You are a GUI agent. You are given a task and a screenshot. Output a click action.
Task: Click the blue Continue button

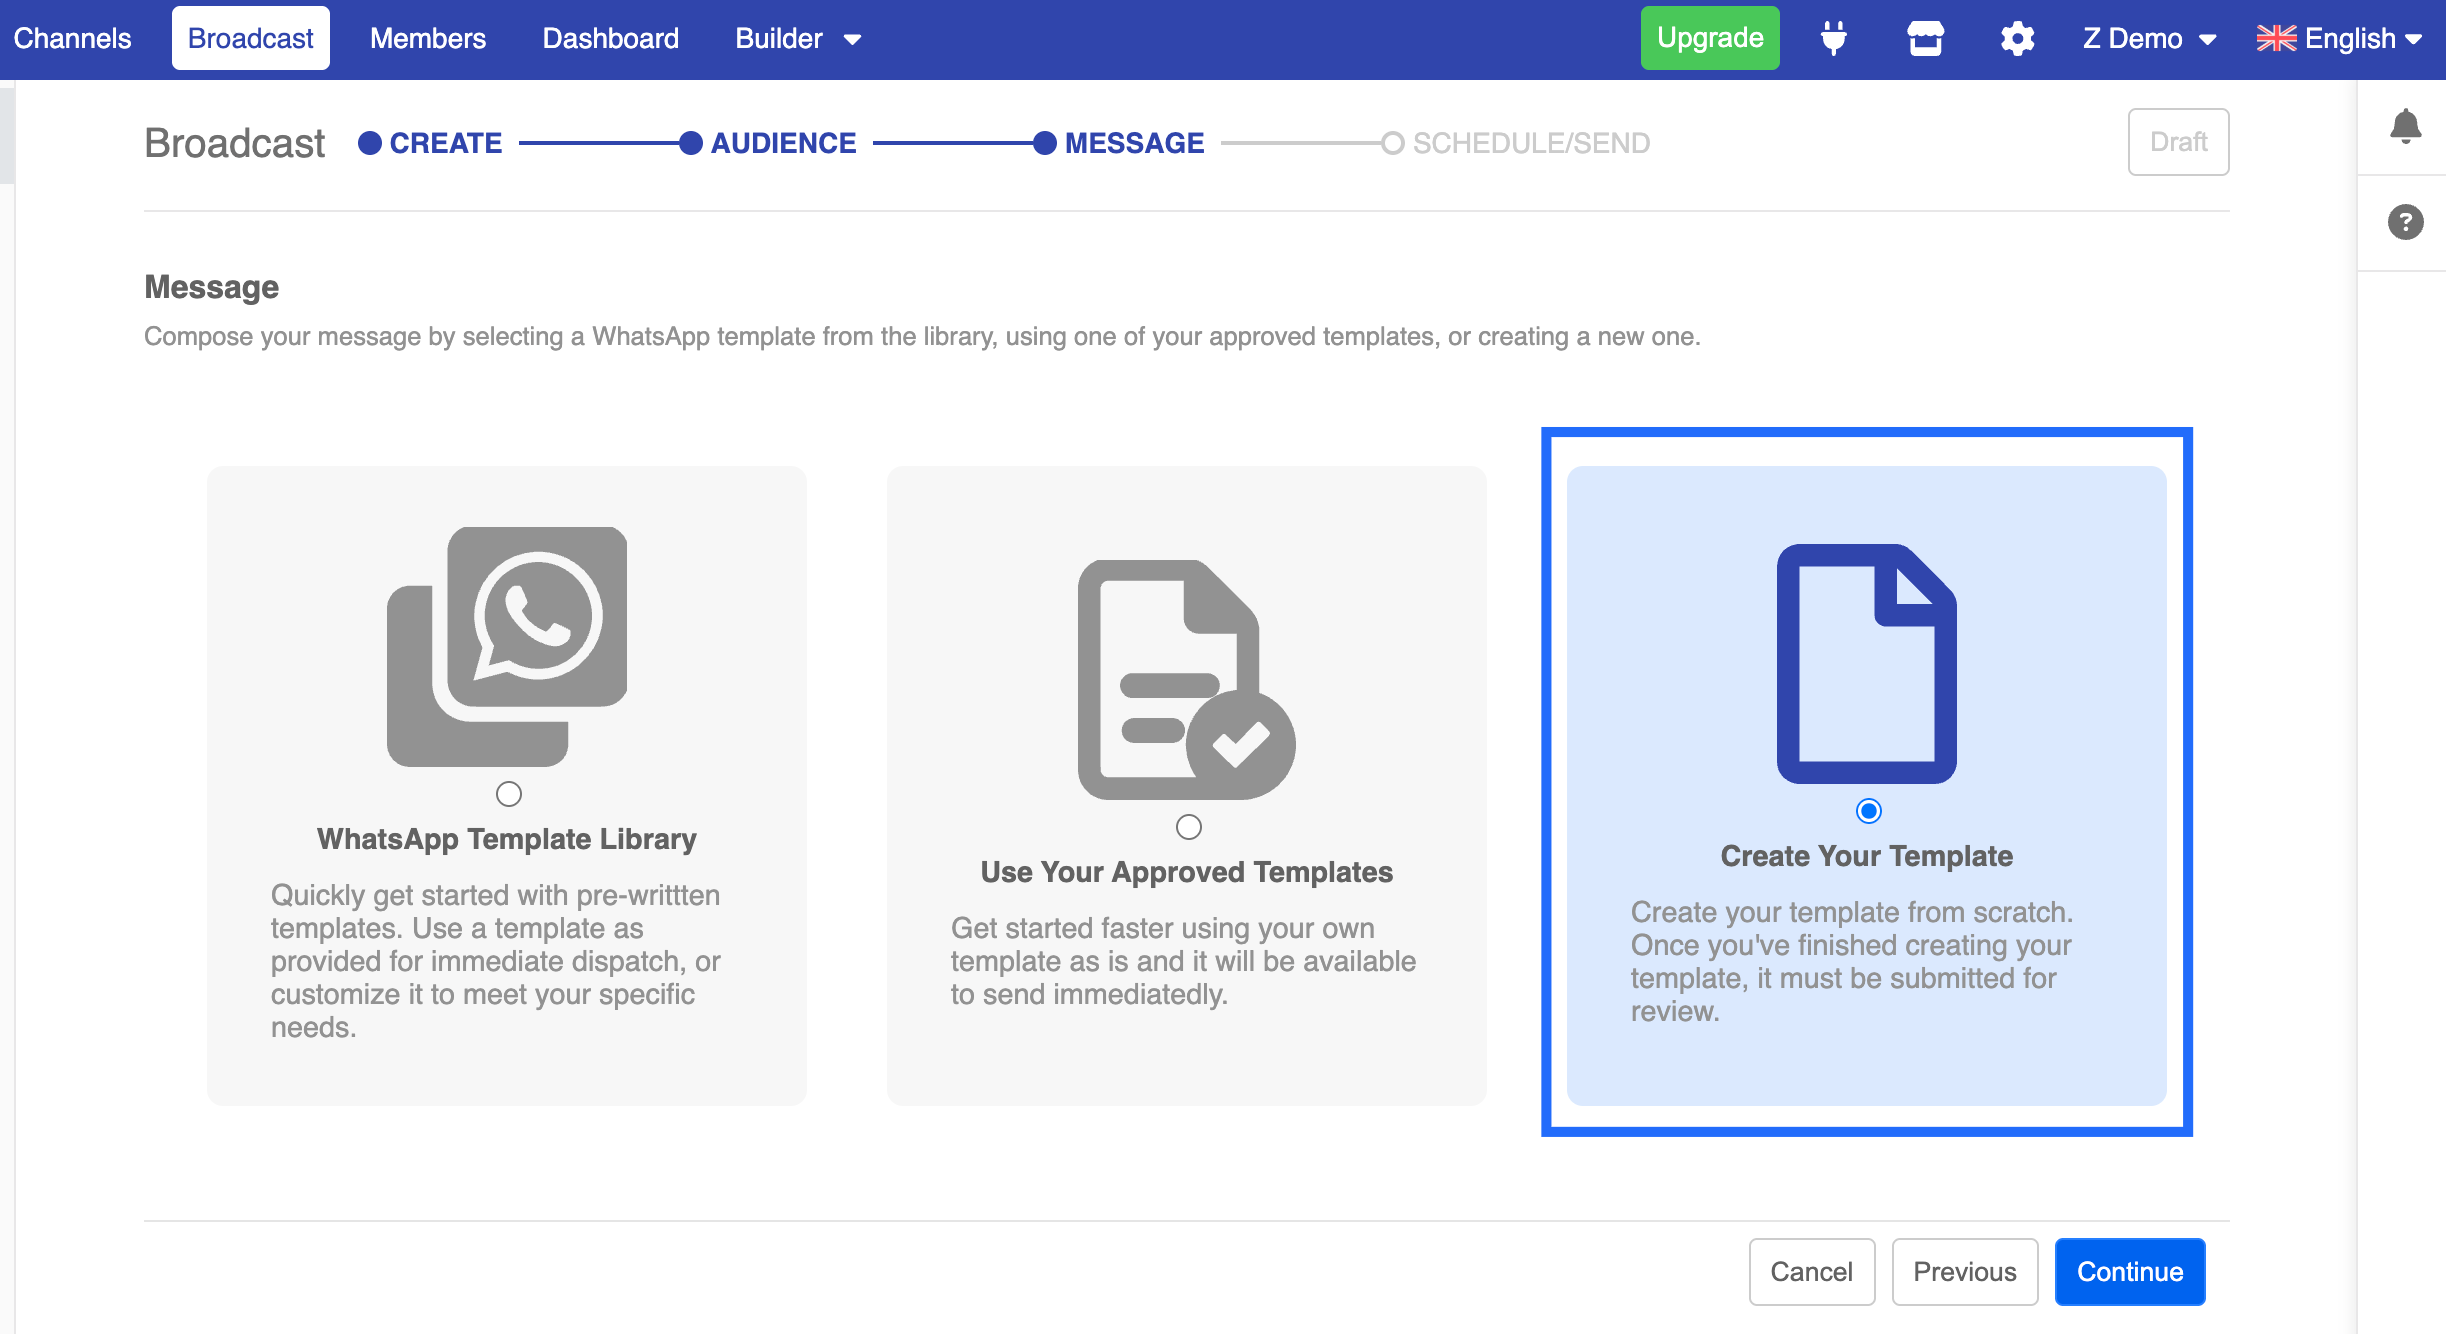(2129, 1272)
